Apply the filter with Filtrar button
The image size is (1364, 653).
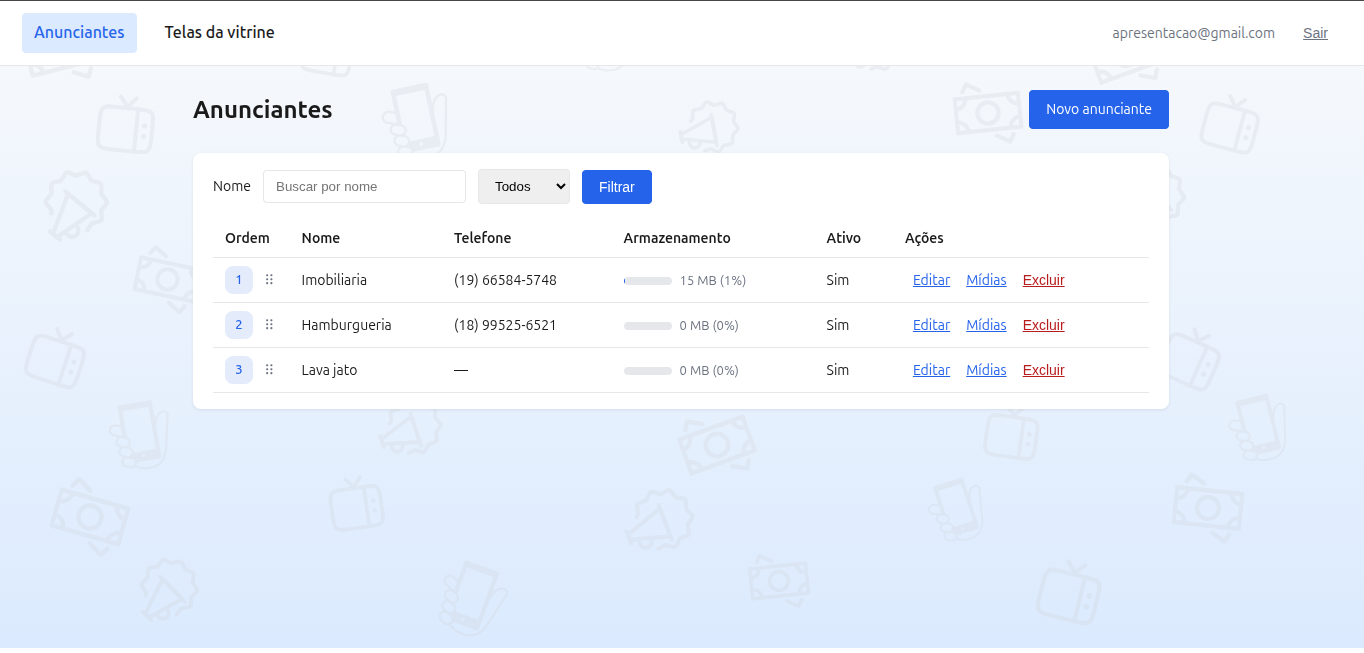click(617, 187)
